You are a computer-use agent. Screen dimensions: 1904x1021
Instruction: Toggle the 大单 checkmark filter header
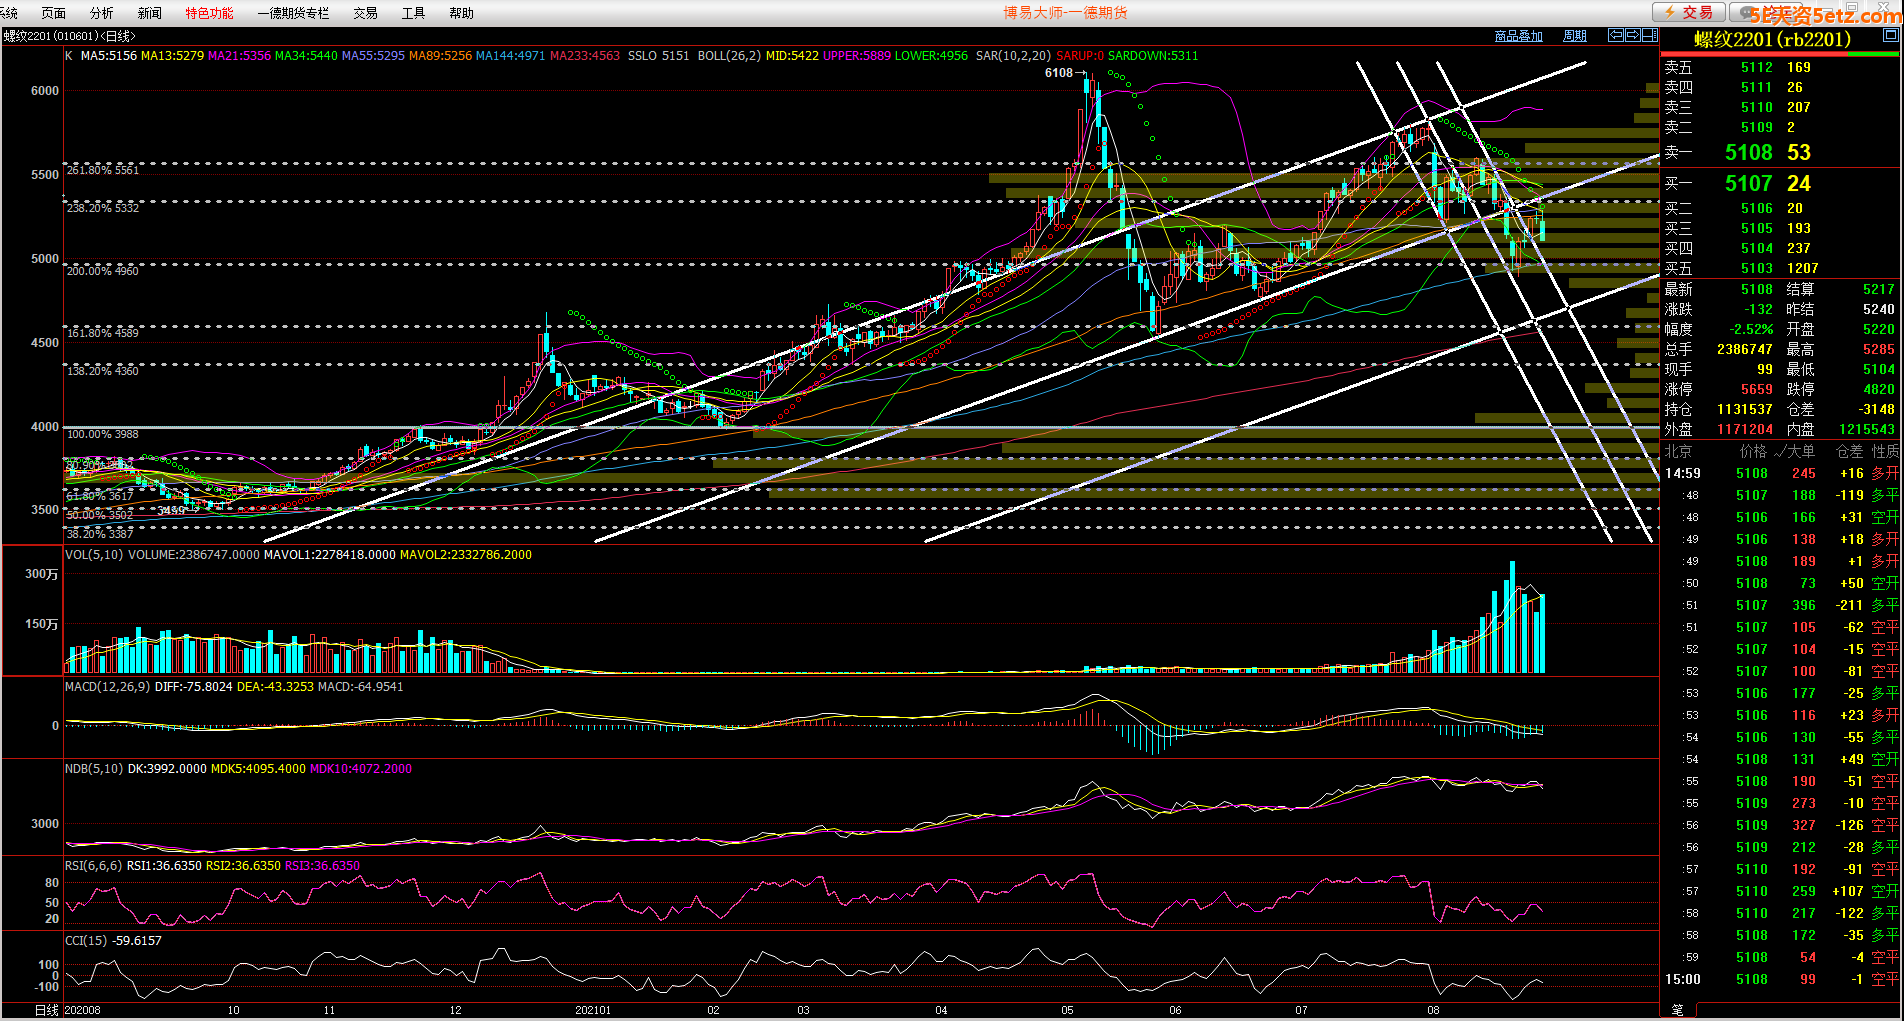(x=1794, y=452)
